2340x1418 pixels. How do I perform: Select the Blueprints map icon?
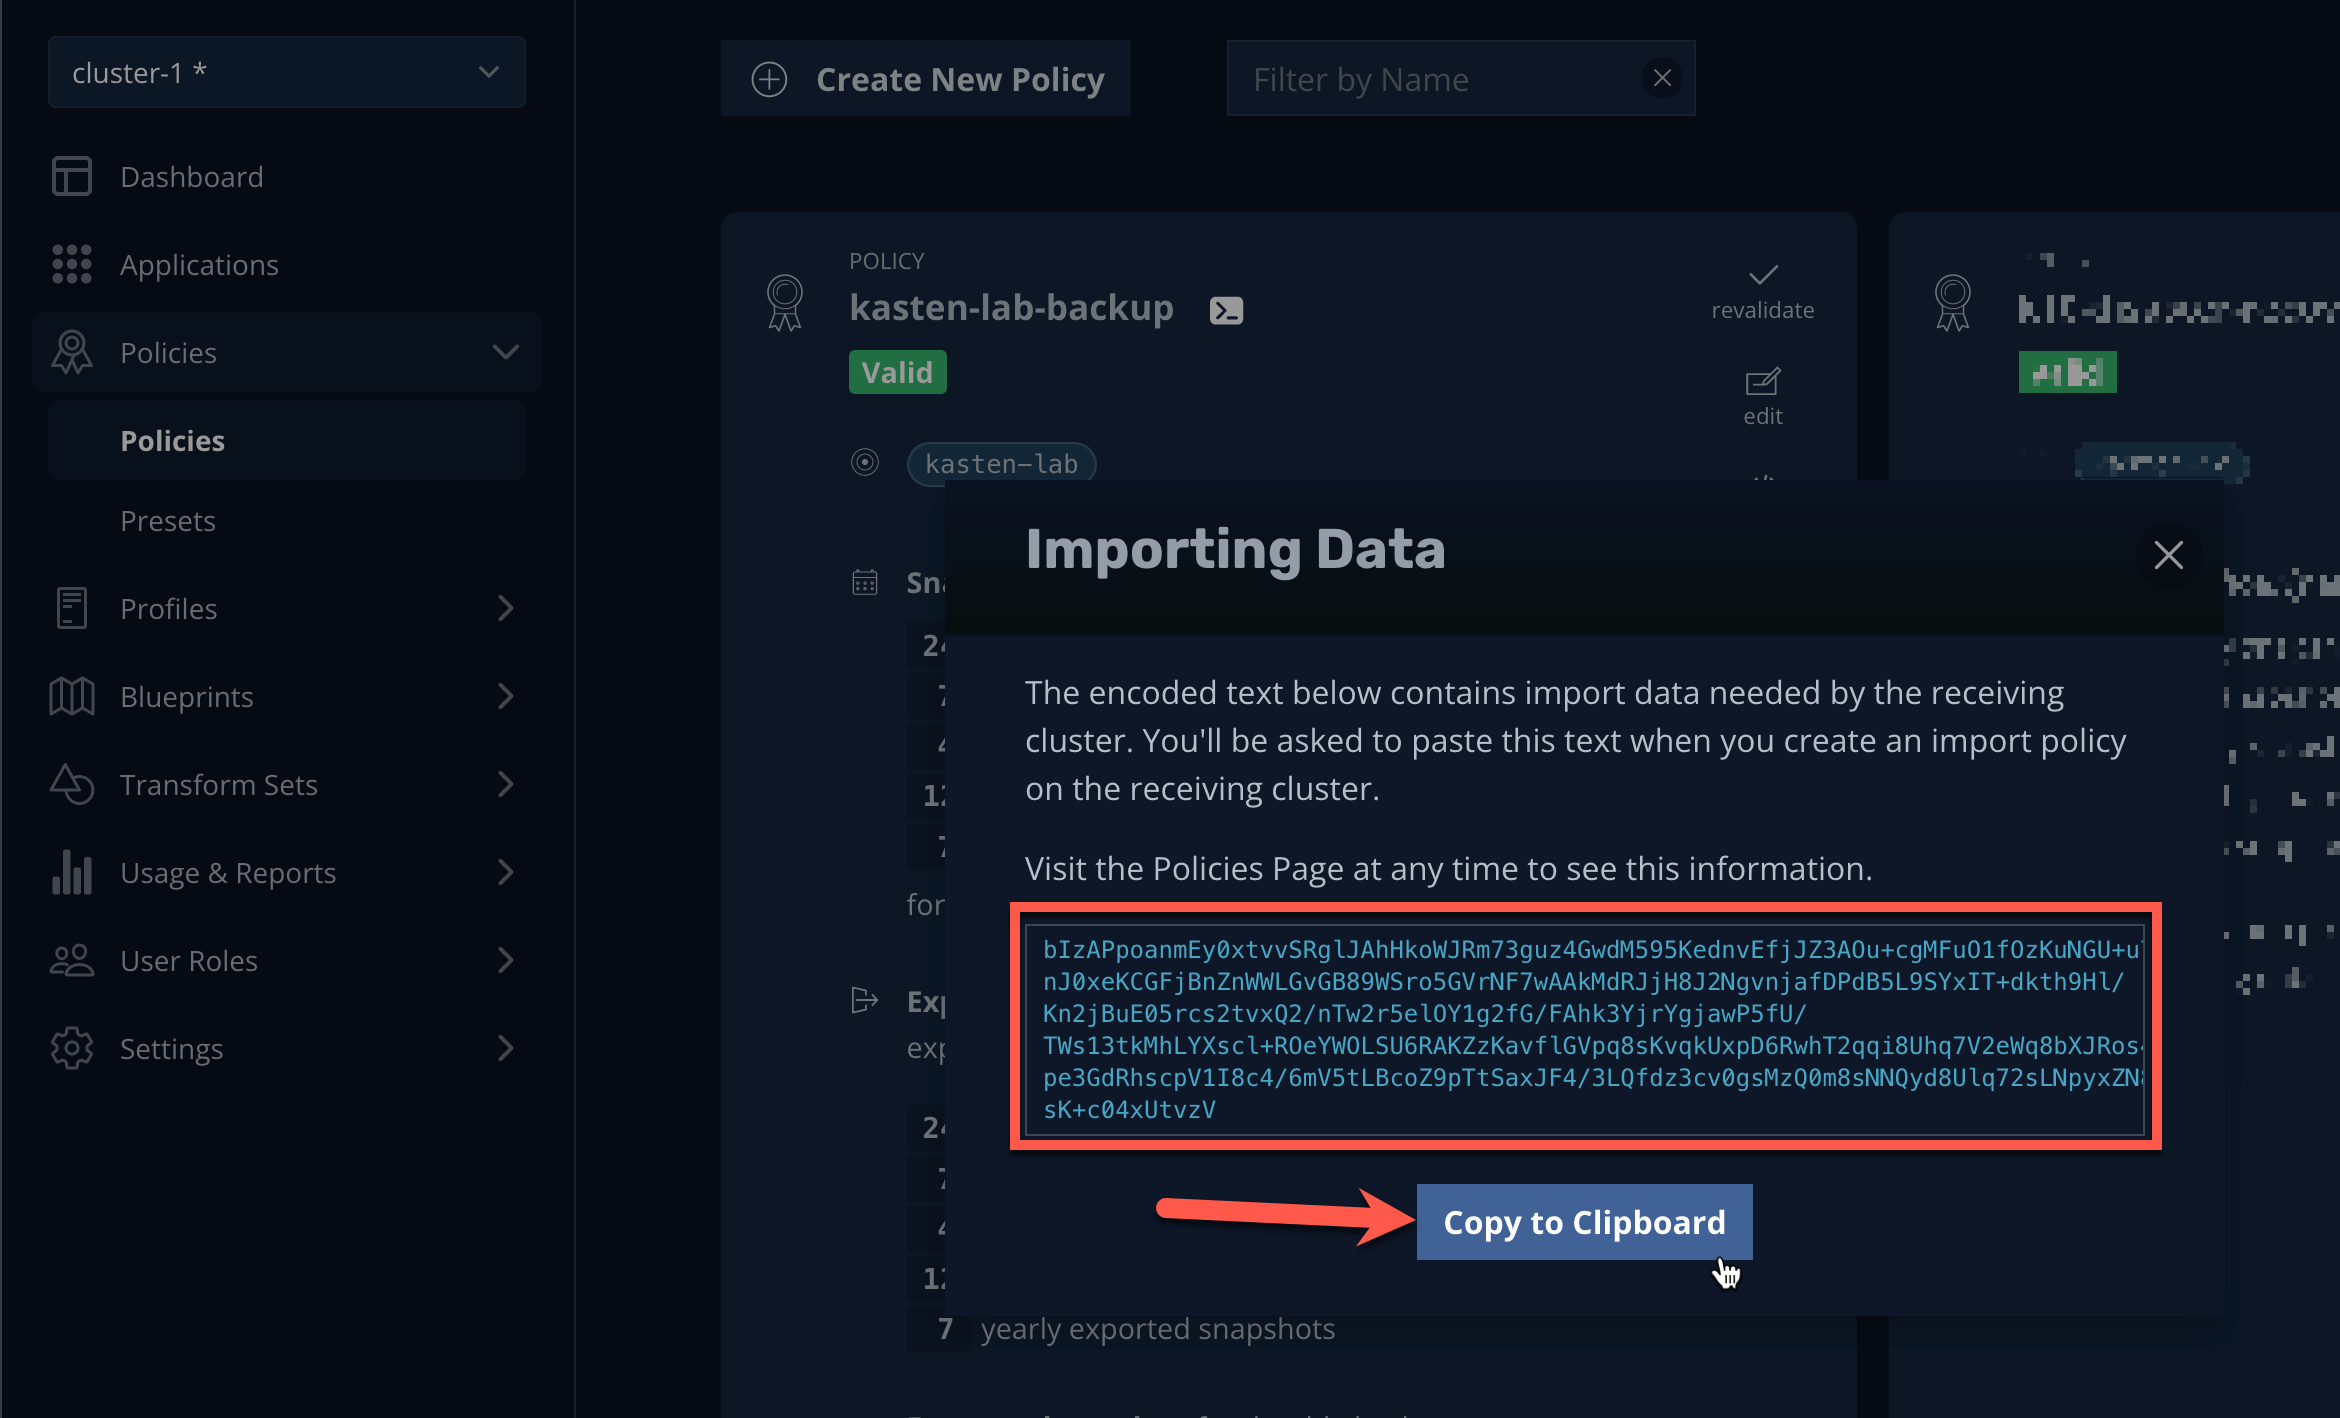coord(71,696)
